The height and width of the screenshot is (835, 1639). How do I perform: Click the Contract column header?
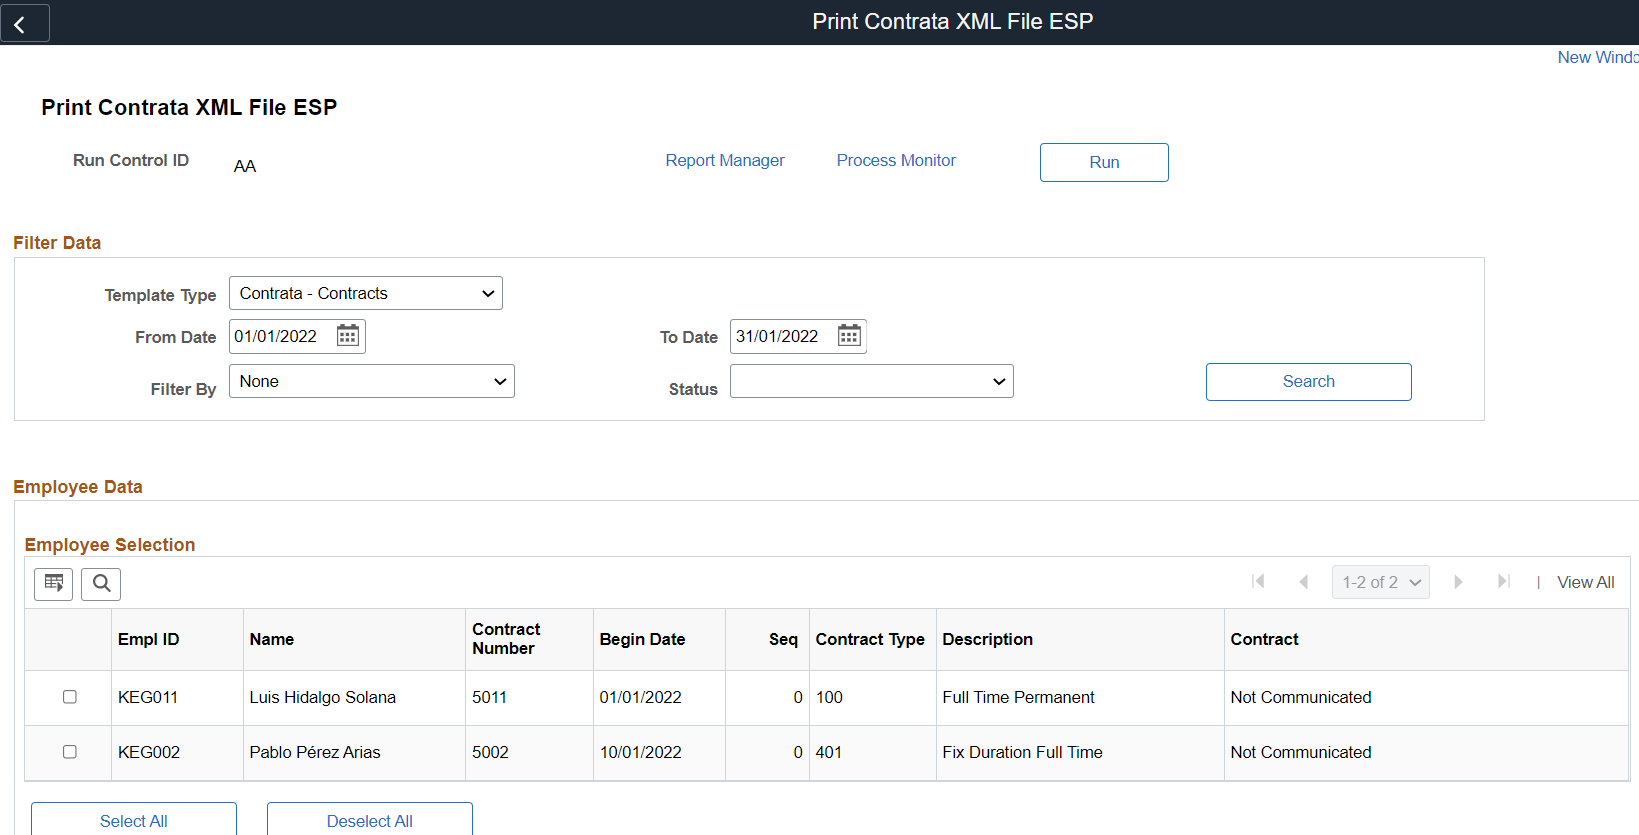tap(1265, 639)
